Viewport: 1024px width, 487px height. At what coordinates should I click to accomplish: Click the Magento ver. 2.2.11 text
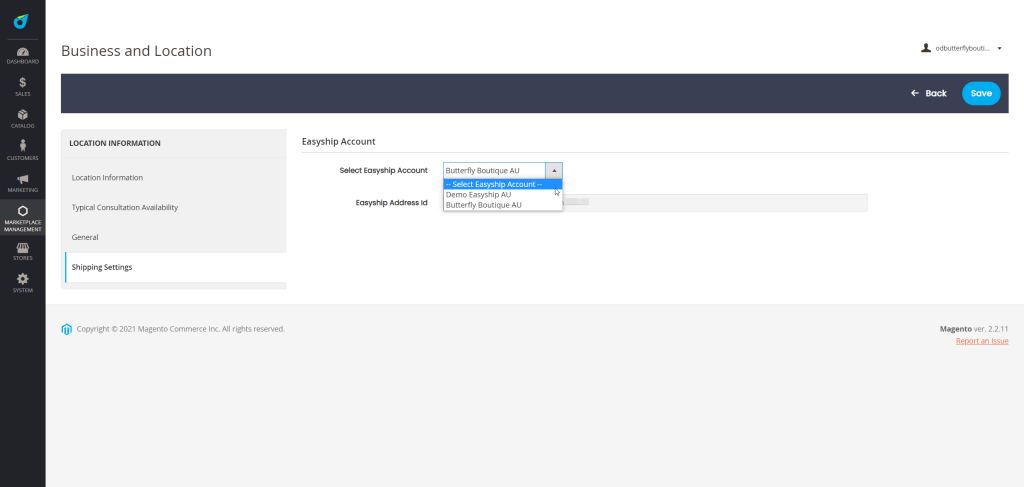(974, 329)
